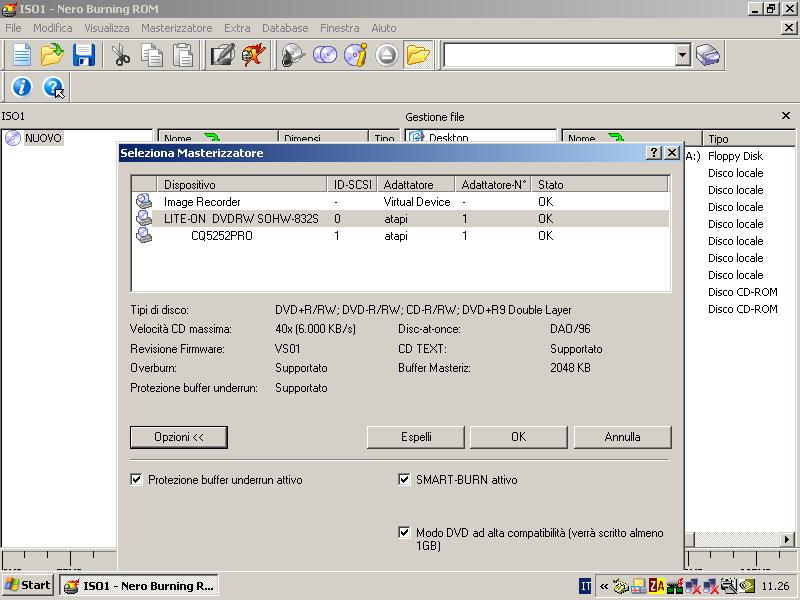The width and height of the screenshot is (800, 600).
Task: Toggle SMART-BURN attivo checkbox
Action: click(404, 479)
